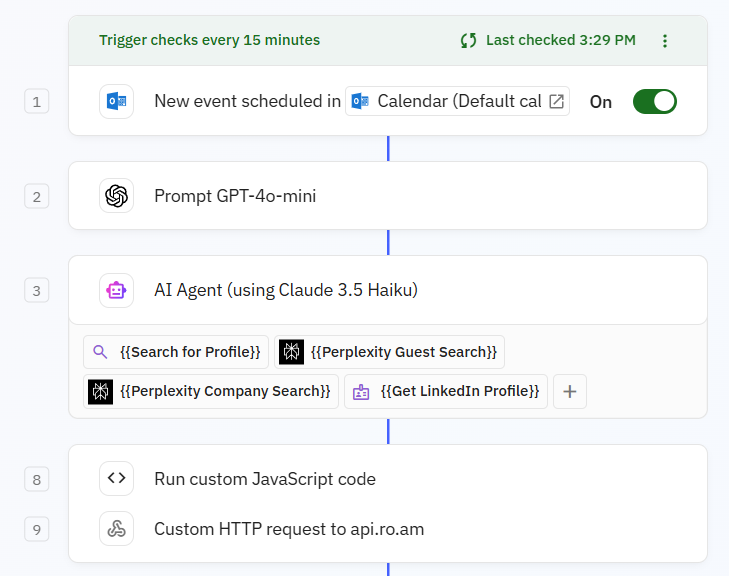Select step number 2 badge
Image resolution: width=729 pixels, height=576 pixels.
point(37,197)
